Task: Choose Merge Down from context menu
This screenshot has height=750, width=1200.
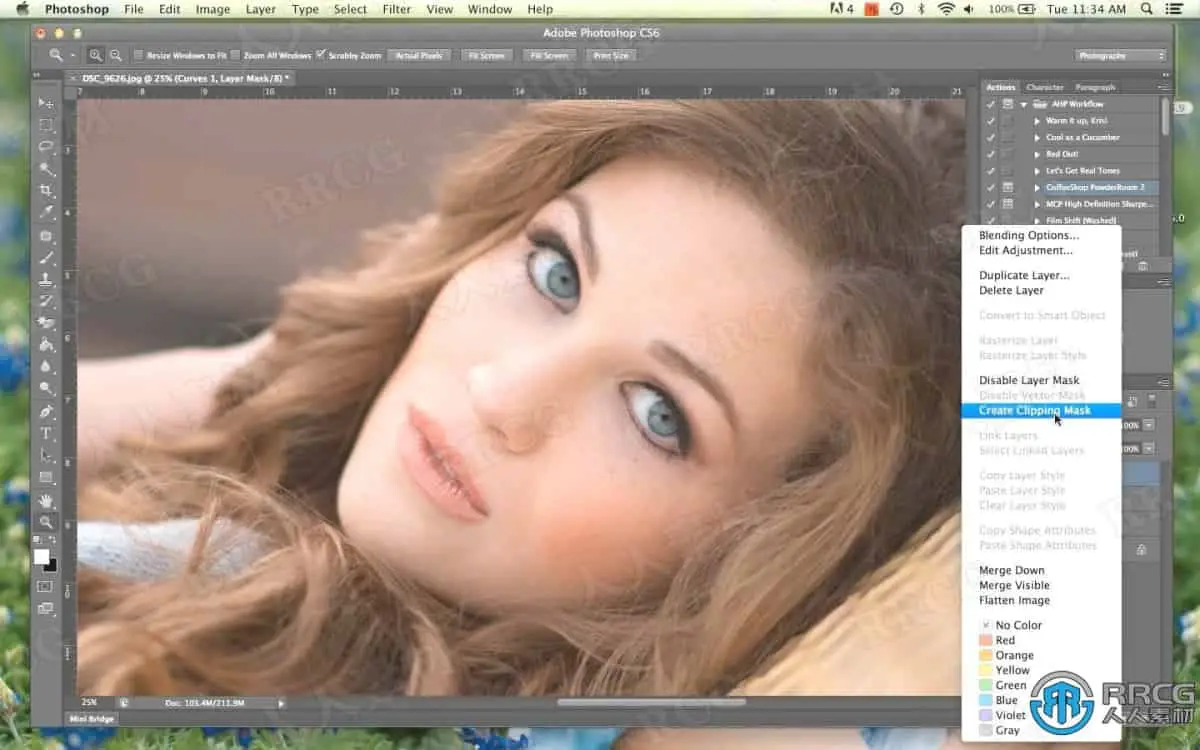Action: [1012, 570]
